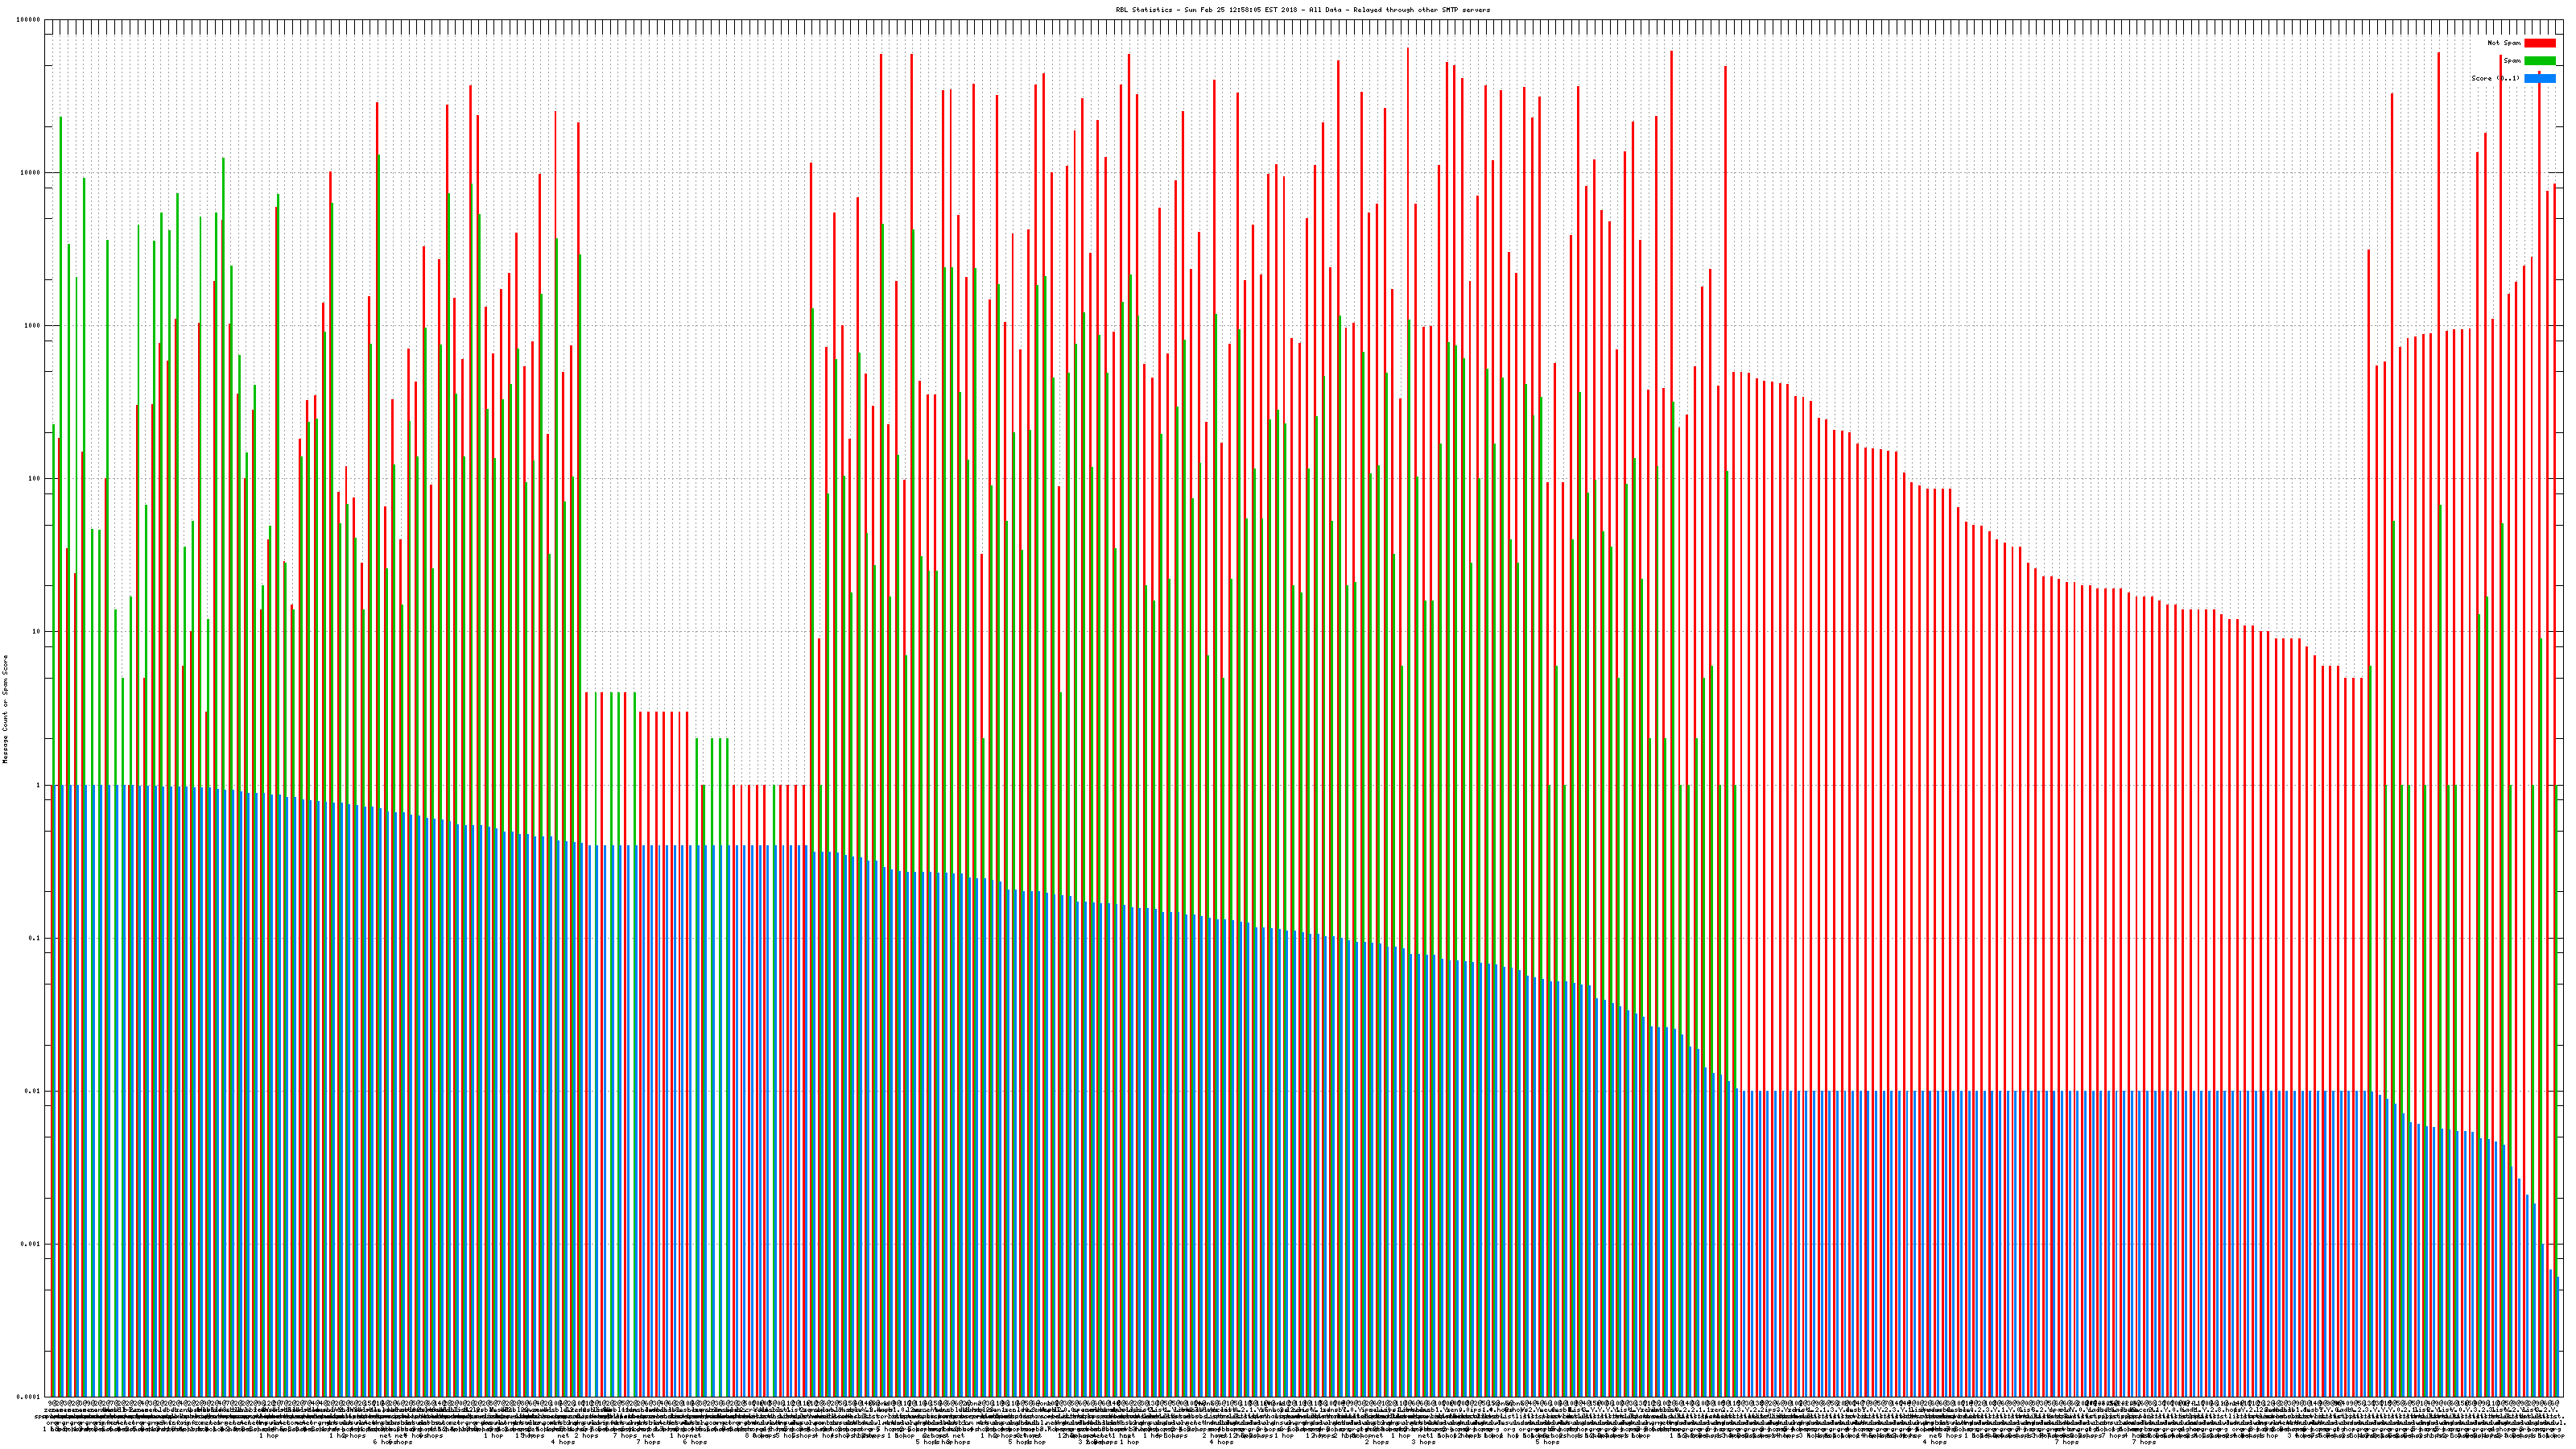
Task: Click the 100000 y-axis tick label
Action: click(x=29, y=20)
